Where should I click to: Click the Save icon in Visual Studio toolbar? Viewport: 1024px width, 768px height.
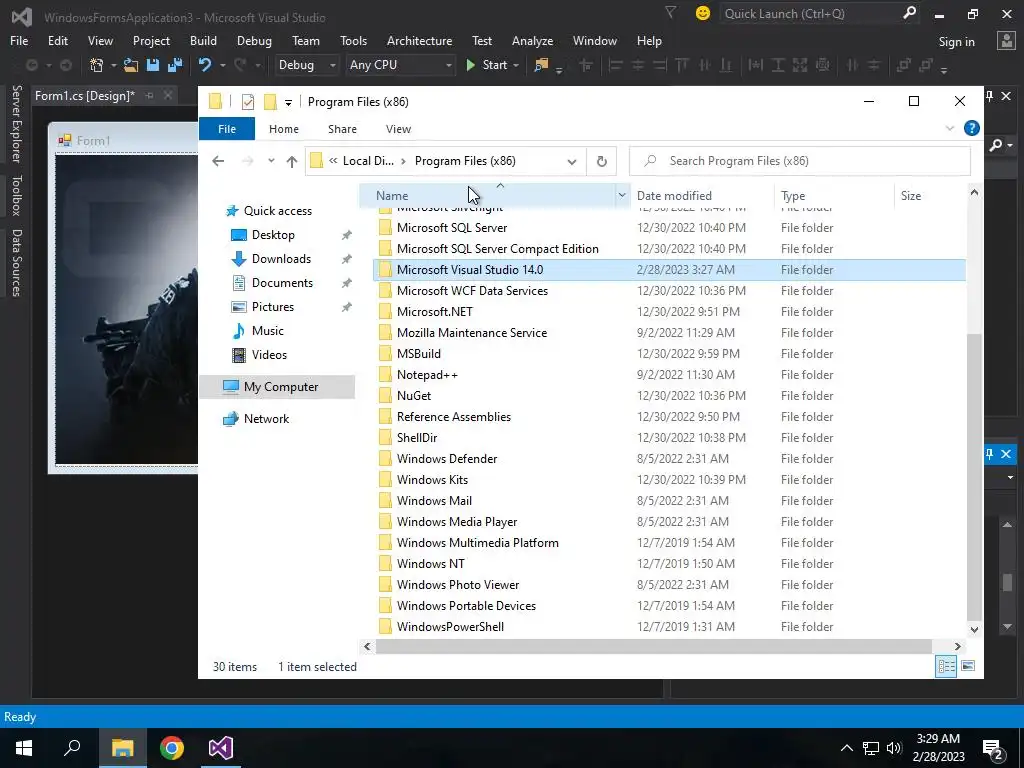pos(153,65)
